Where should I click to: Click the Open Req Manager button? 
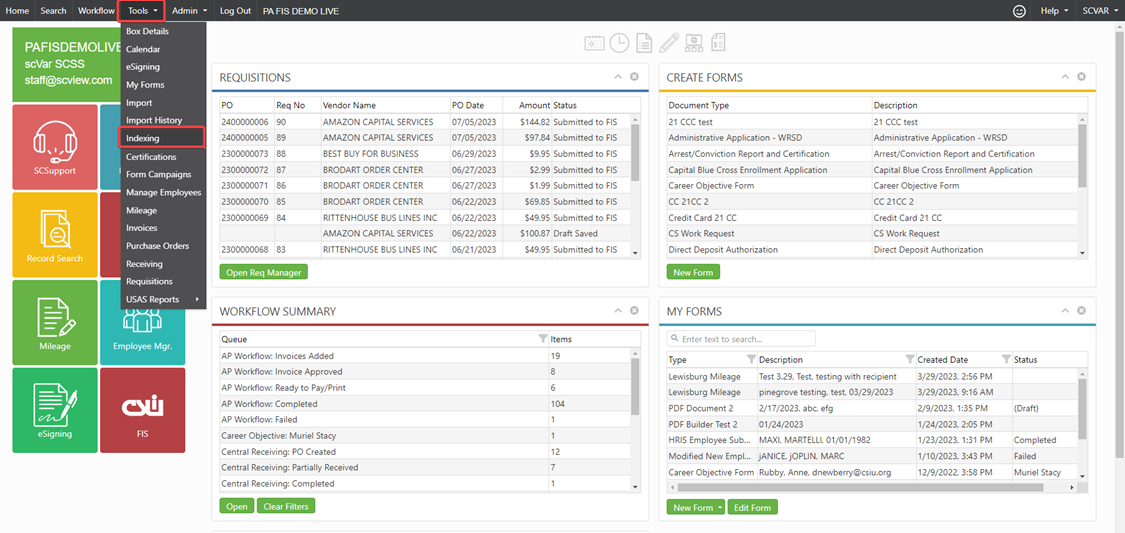click(x=264, y=272)
